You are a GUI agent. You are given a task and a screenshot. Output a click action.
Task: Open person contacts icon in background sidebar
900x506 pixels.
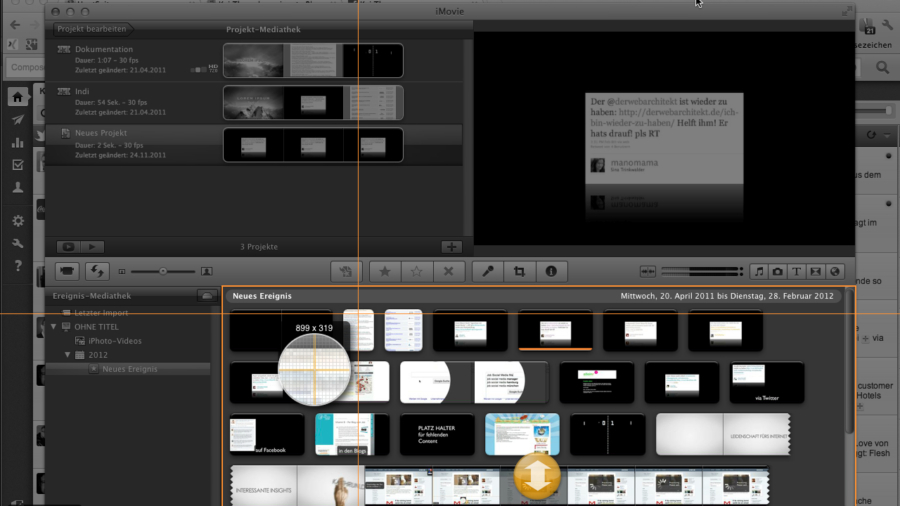click(x=18, y=187)
